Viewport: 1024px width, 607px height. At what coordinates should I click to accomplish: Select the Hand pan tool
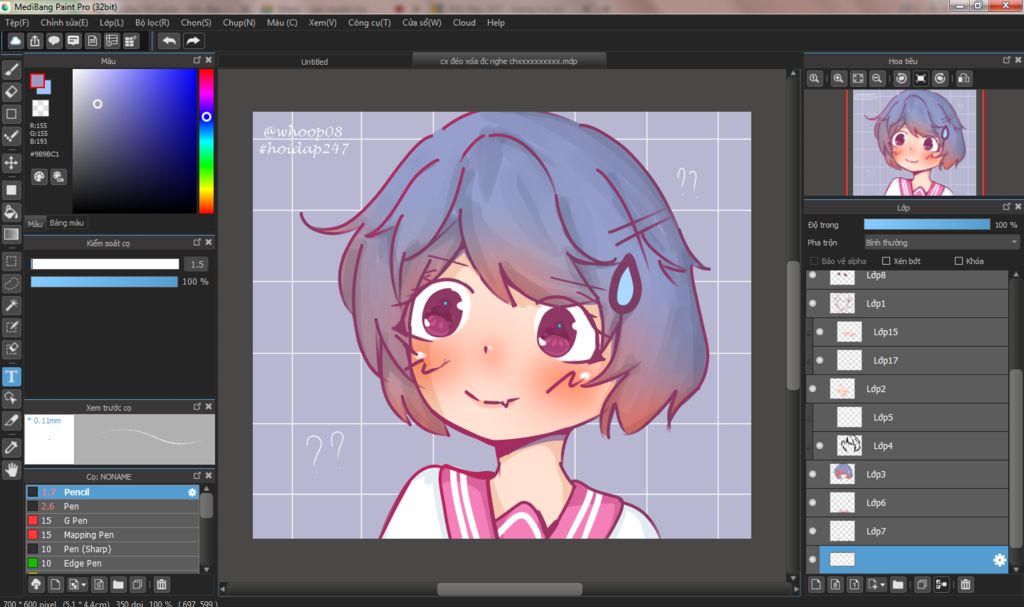(11, 469)
